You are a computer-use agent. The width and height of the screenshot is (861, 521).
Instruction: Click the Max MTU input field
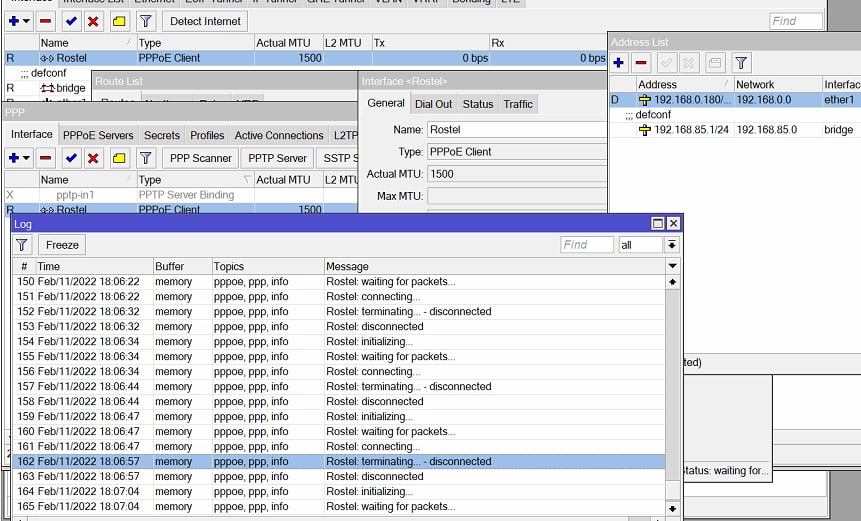(517, 196)
